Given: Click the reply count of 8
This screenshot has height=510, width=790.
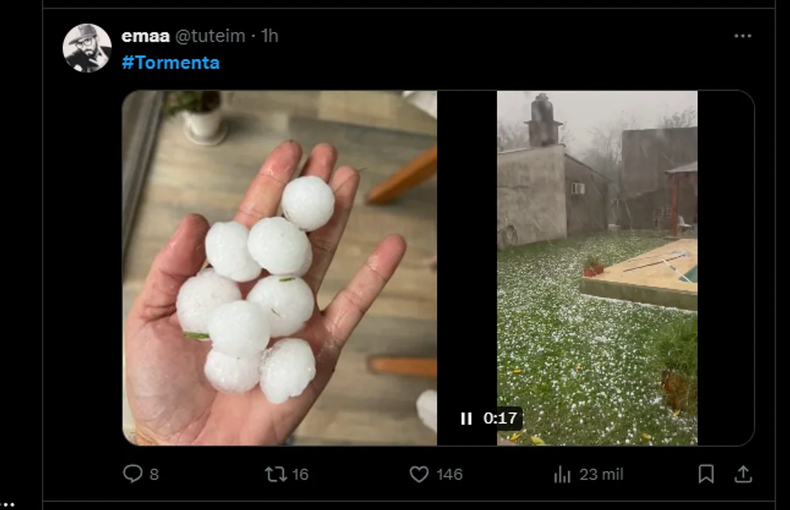Looking at the screenshot, I should click(154, 474).
